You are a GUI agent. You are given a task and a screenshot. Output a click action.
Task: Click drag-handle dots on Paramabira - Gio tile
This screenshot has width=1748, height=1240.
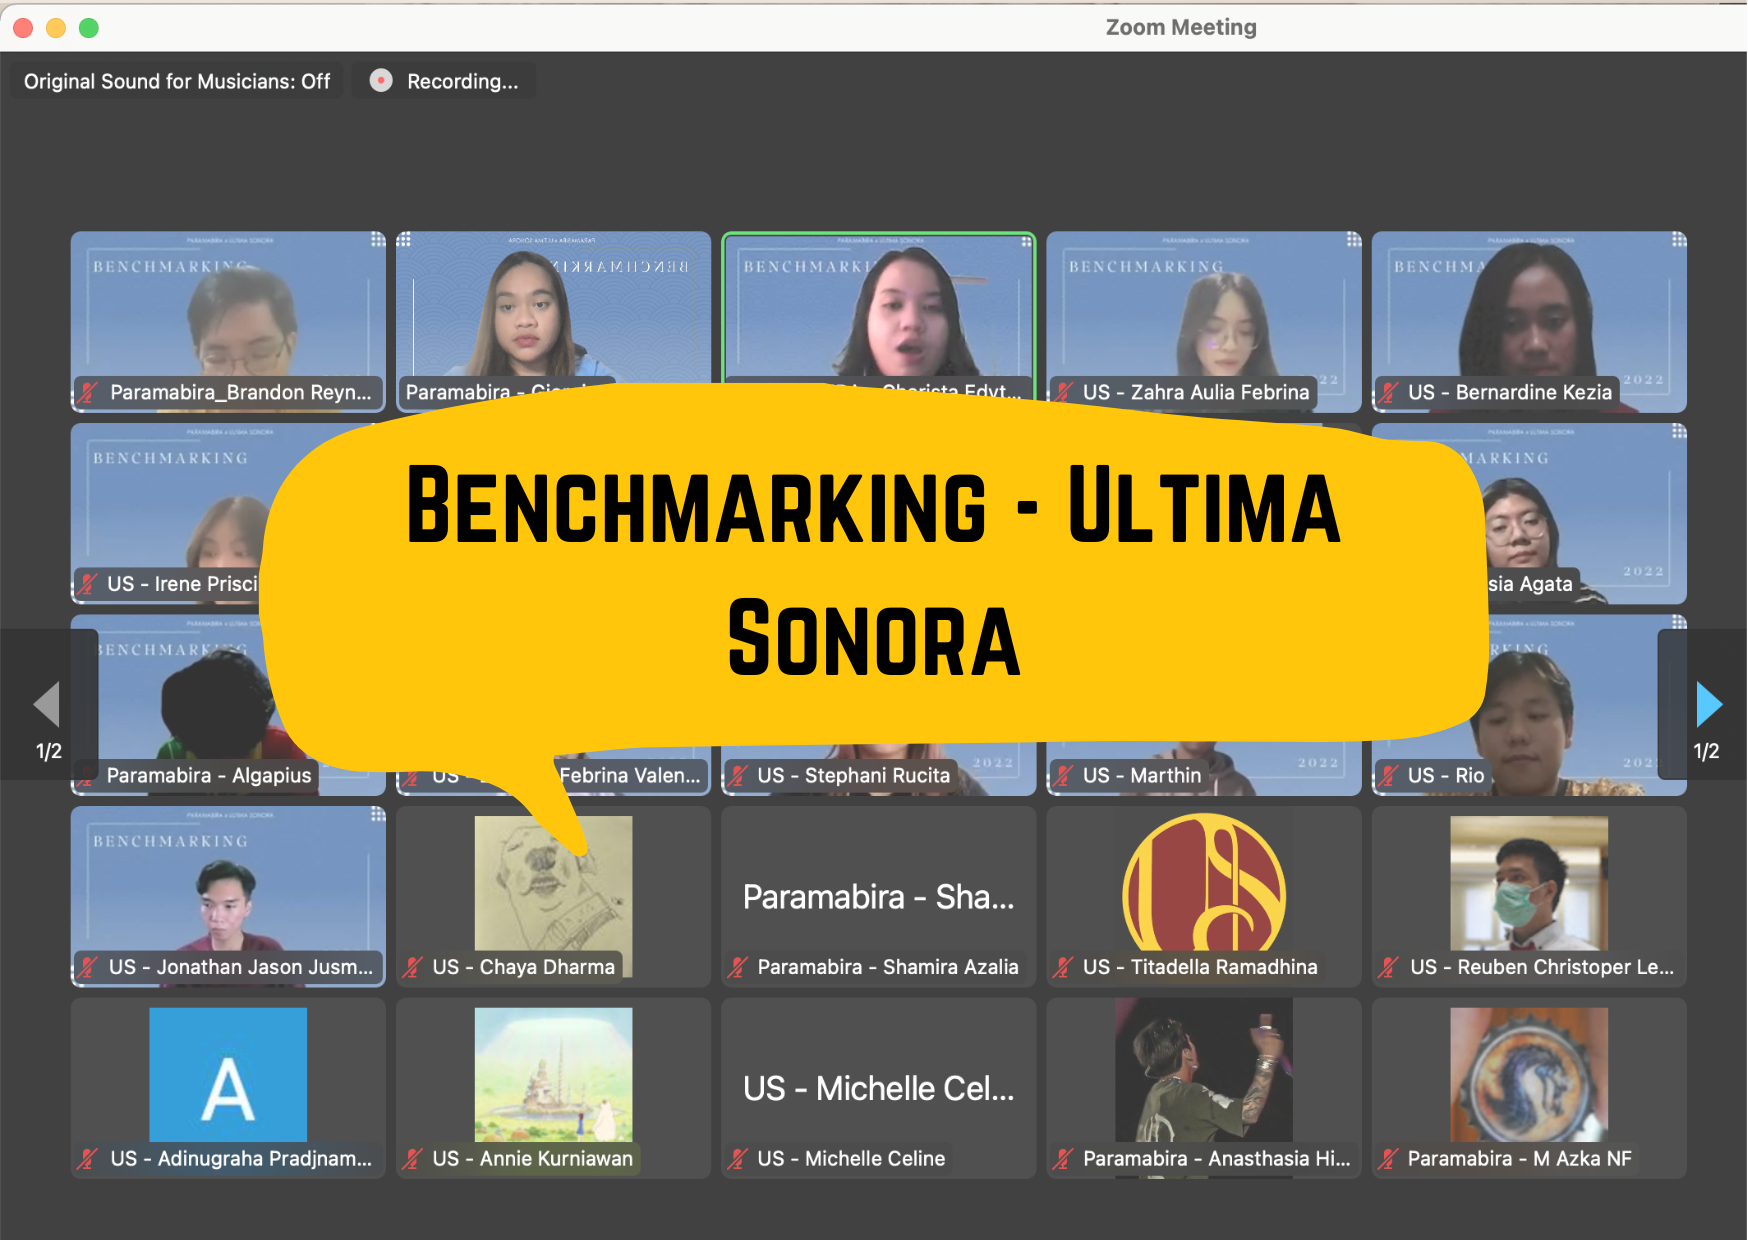(x=404, y=240)
